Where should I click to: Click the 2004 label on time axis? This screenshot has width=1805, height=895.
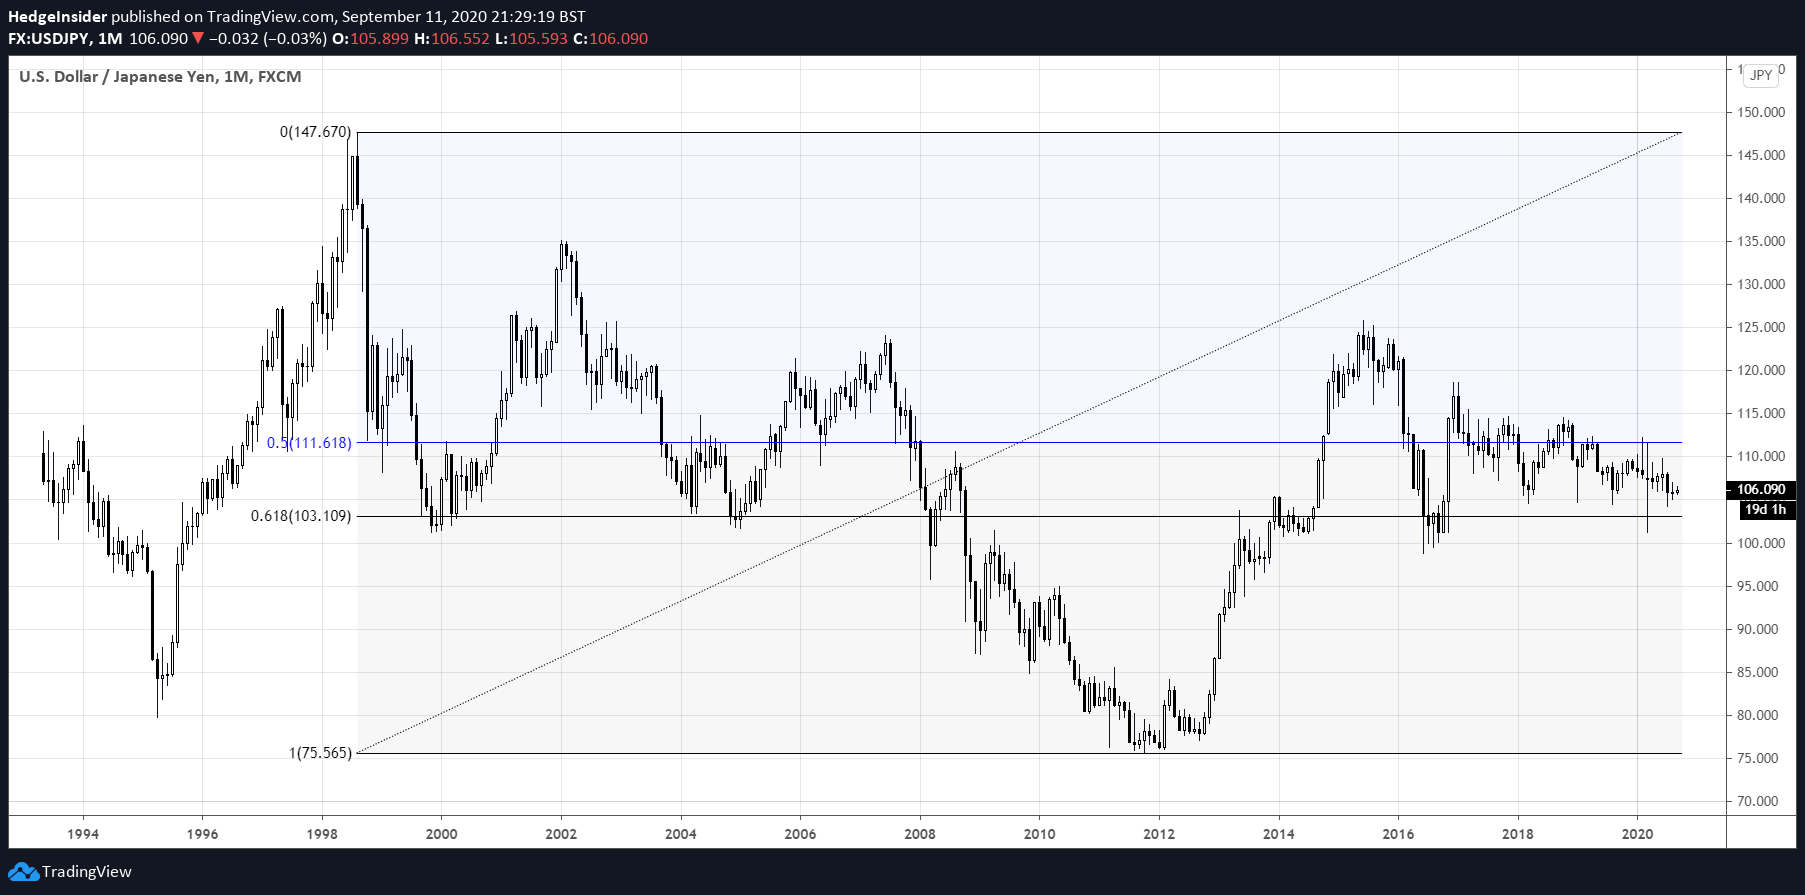[681, 834]
